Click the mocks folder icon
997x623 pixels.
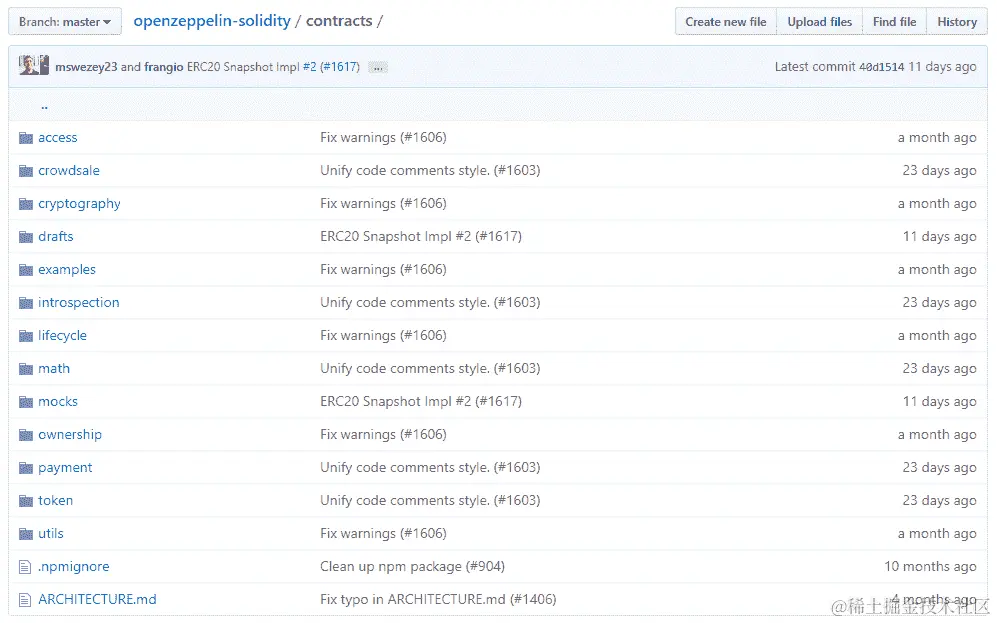point(25,402)
